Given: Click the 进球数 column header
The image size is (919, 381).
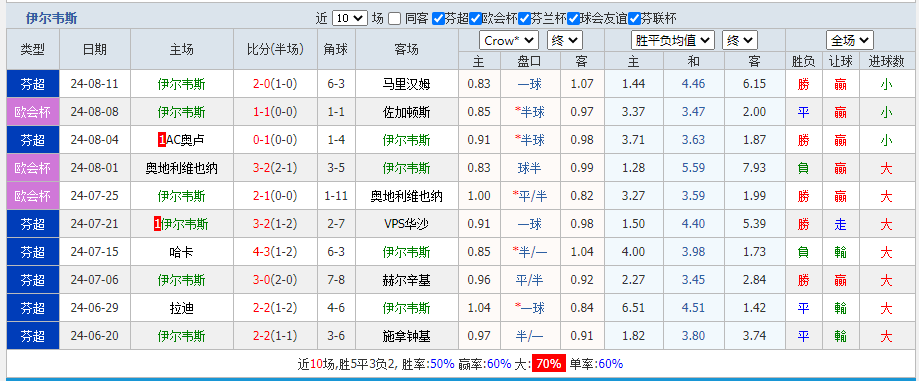Looking at the screenshot, I should pos(886,61).
